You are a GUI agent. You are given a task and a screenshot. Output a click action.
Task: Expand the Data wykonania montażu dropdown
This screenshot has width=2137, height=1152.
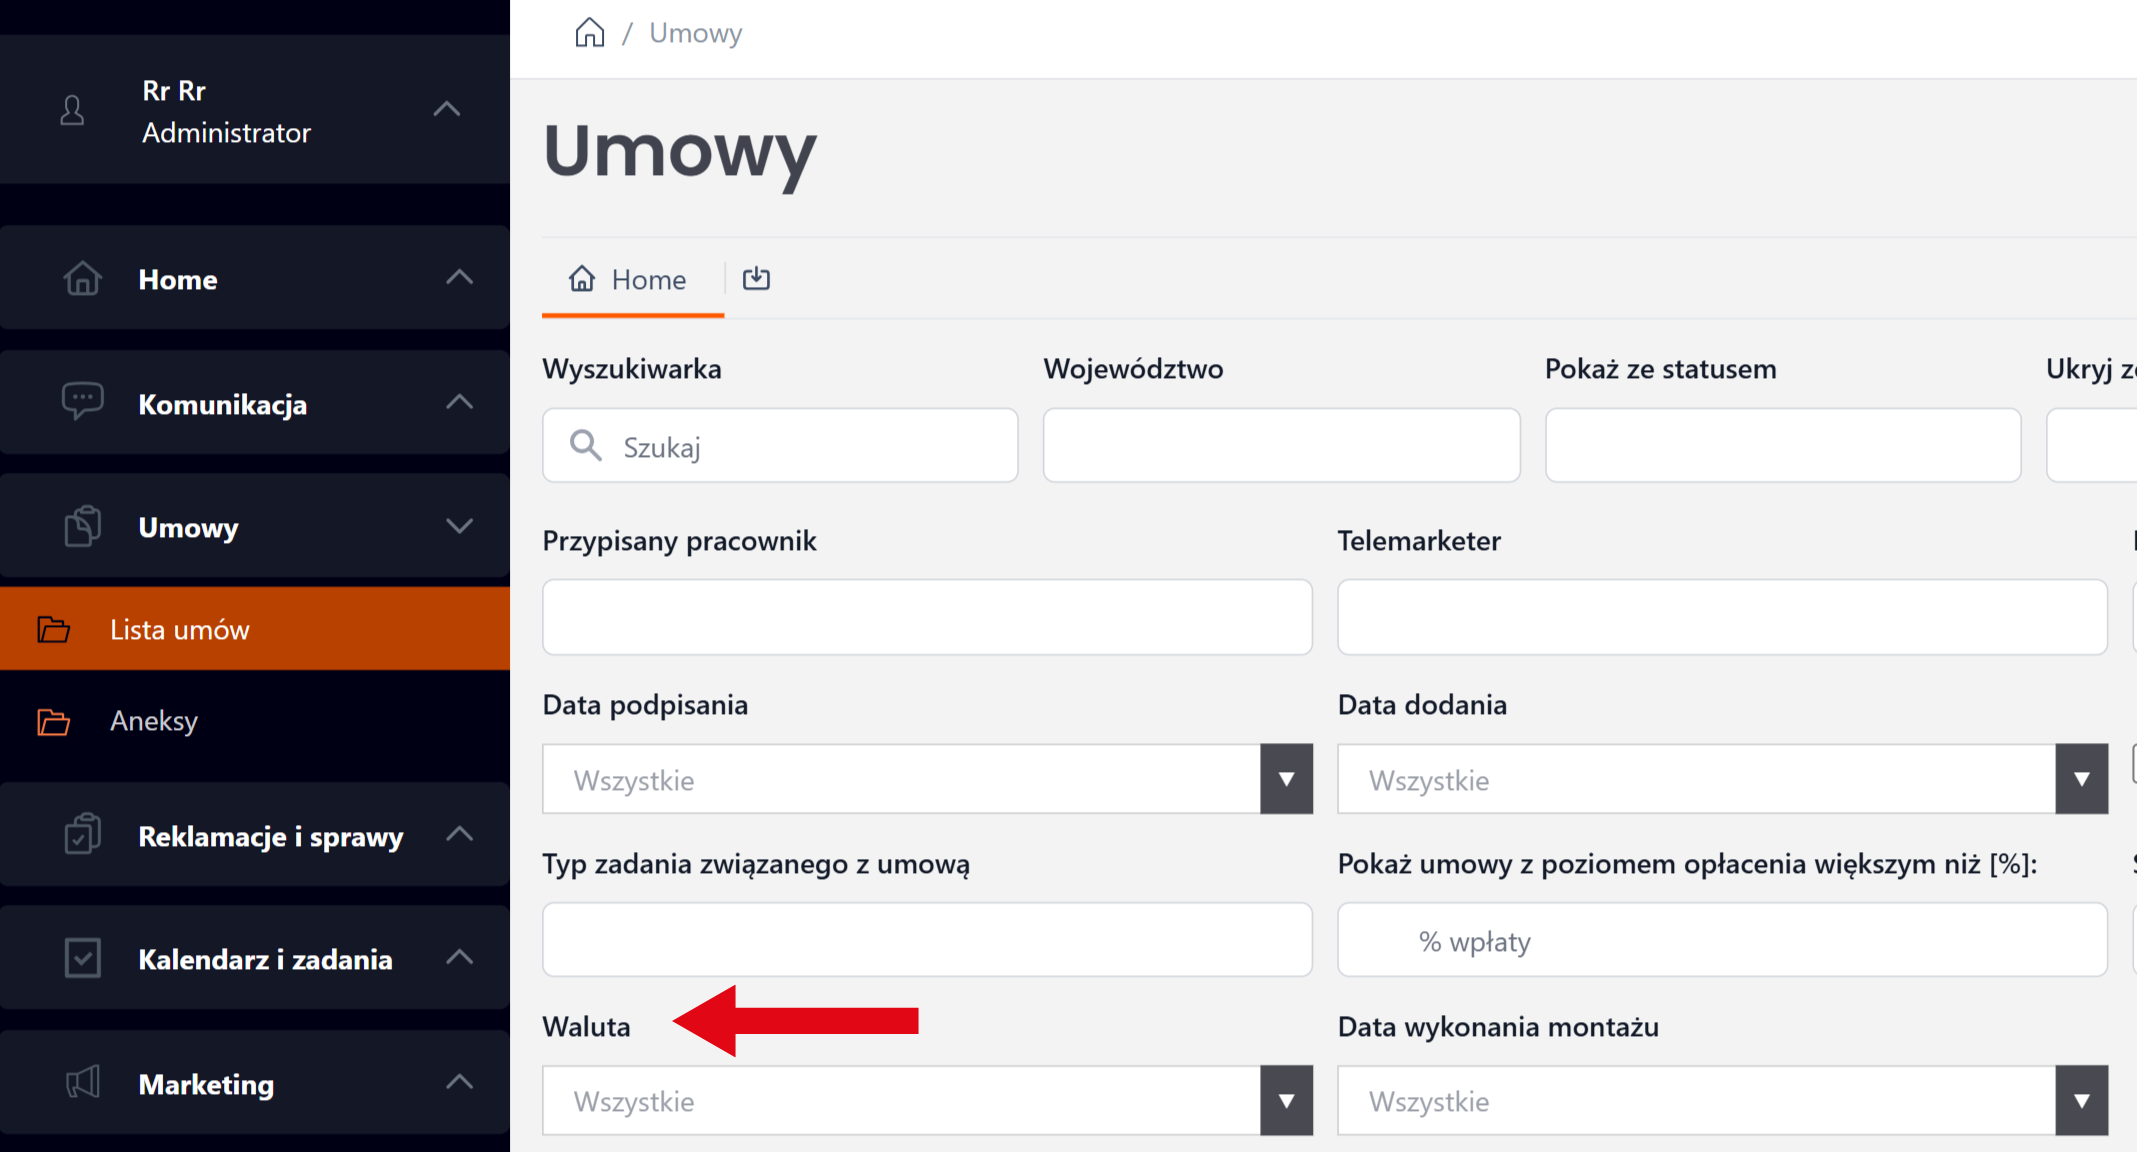tap(2081, 1100)
